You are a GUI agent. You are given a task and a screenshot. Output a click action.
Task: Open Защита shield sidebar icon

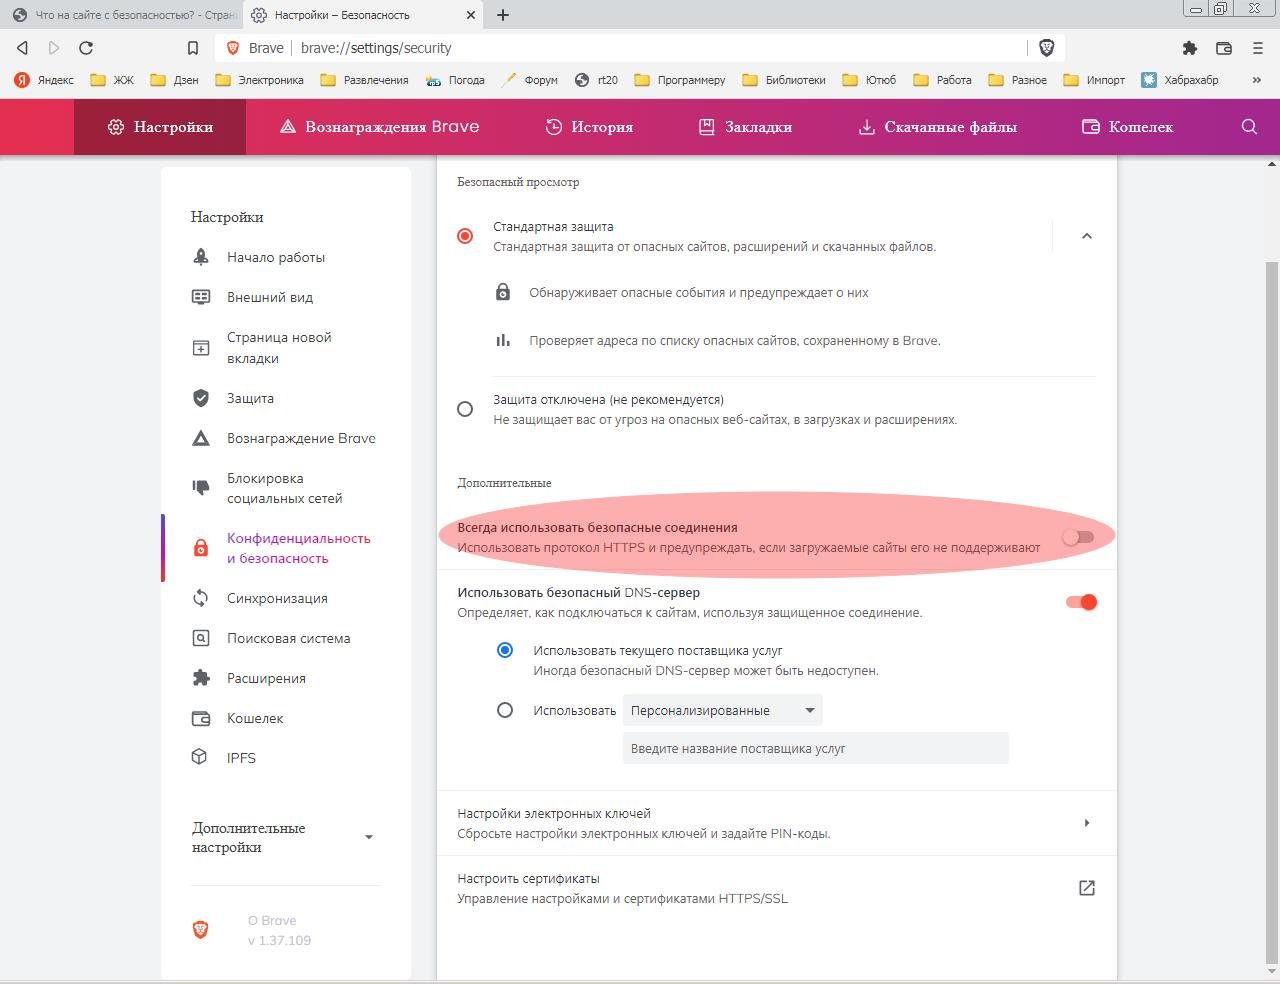[201, 398]
